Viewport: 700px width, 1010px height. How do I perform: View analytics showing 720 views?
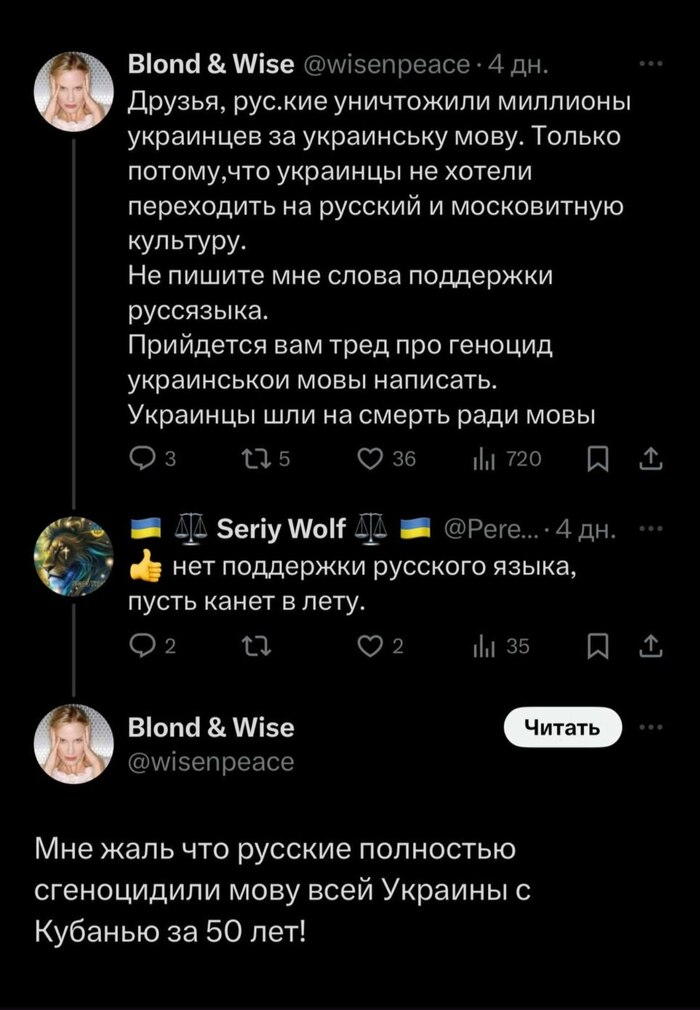coord(487,458)
